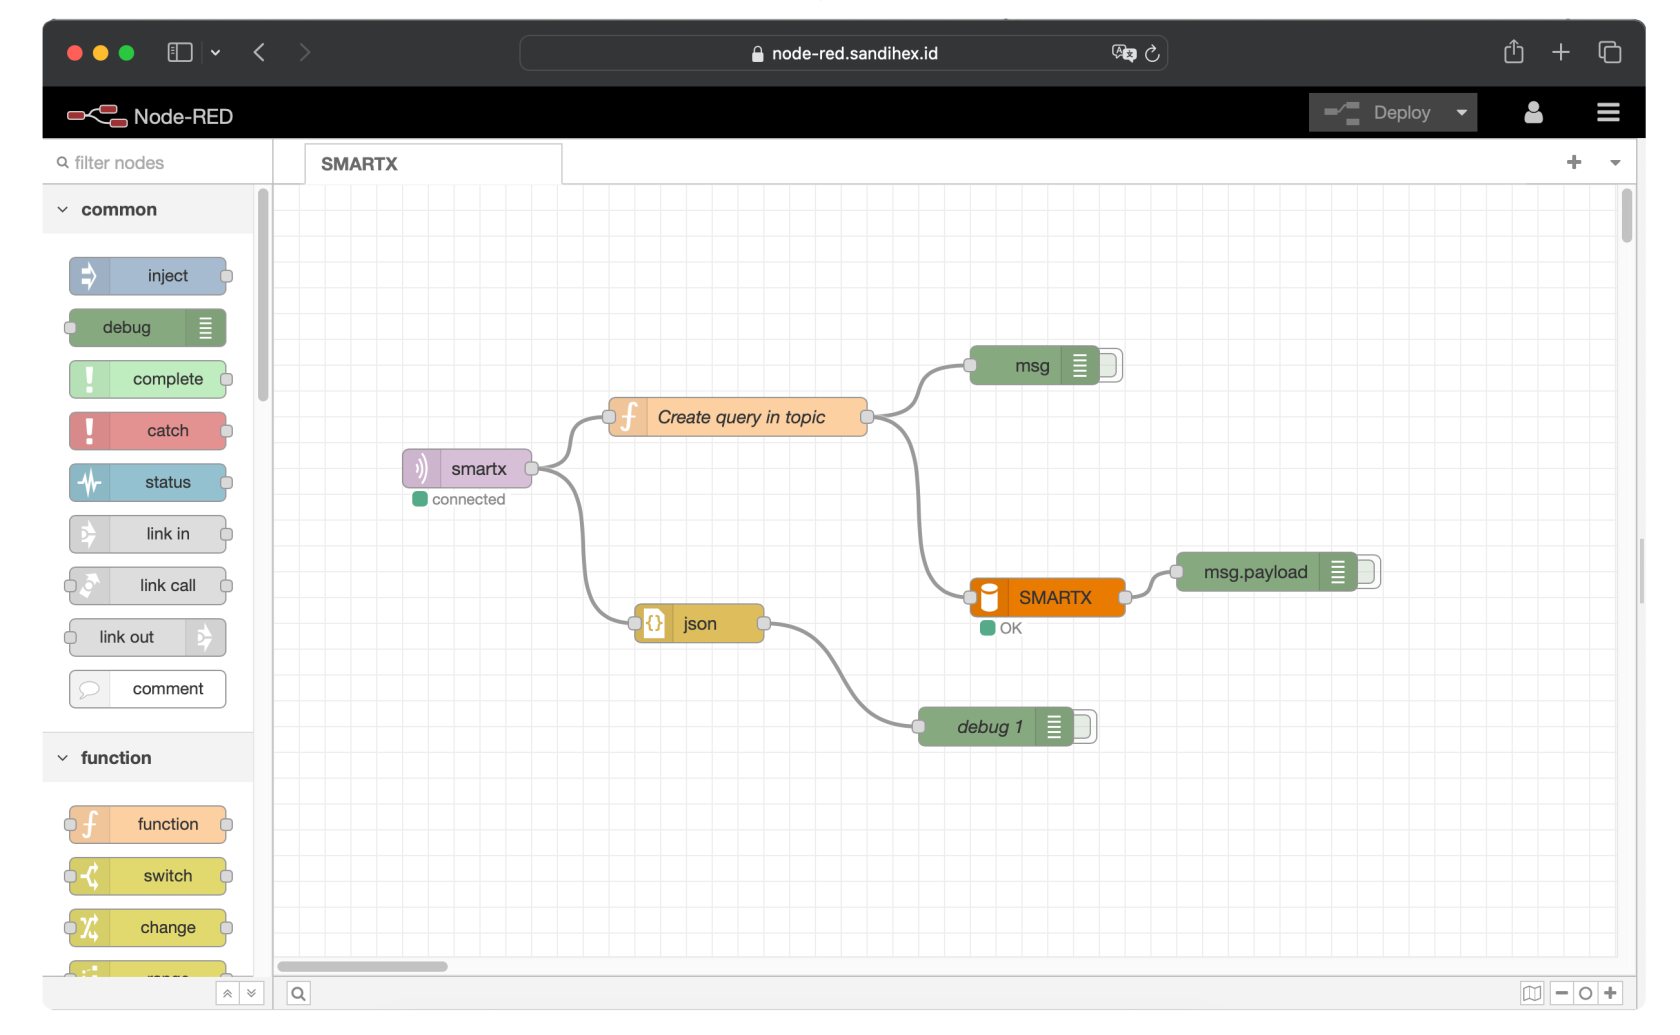Select the inject node in palette
The image size is (1680, 1035).
point(148,276)
